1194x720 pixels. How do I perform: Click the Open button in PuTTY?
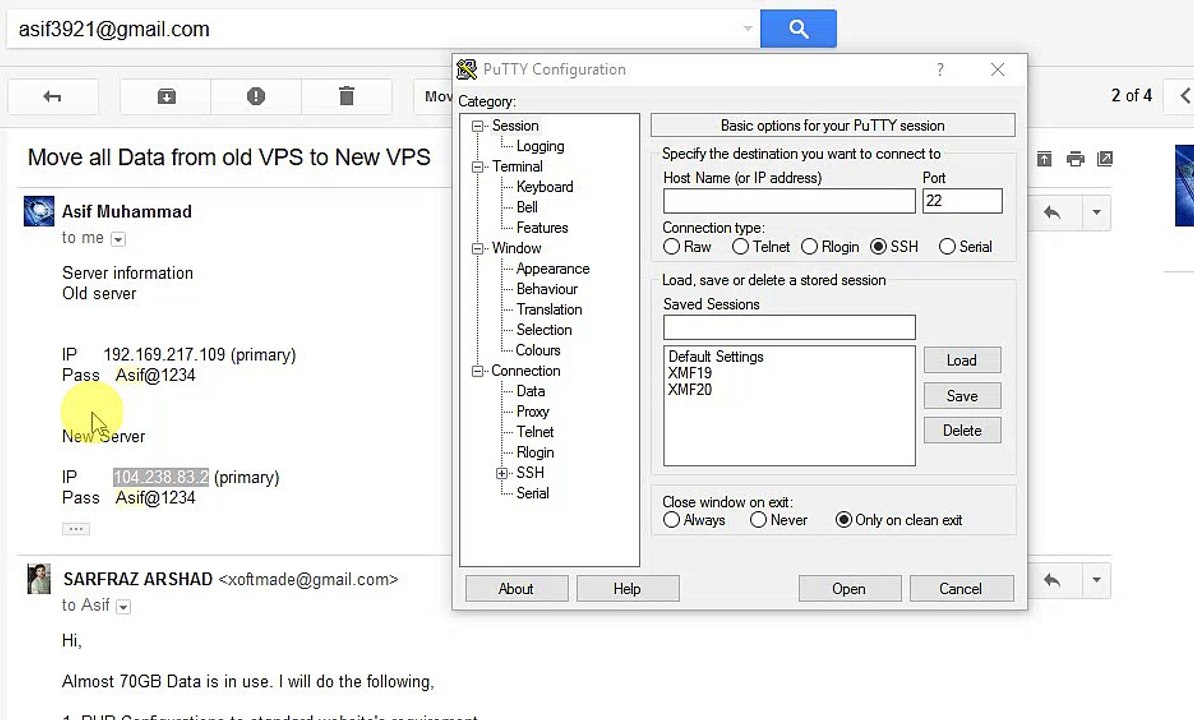tap(849, 589)
